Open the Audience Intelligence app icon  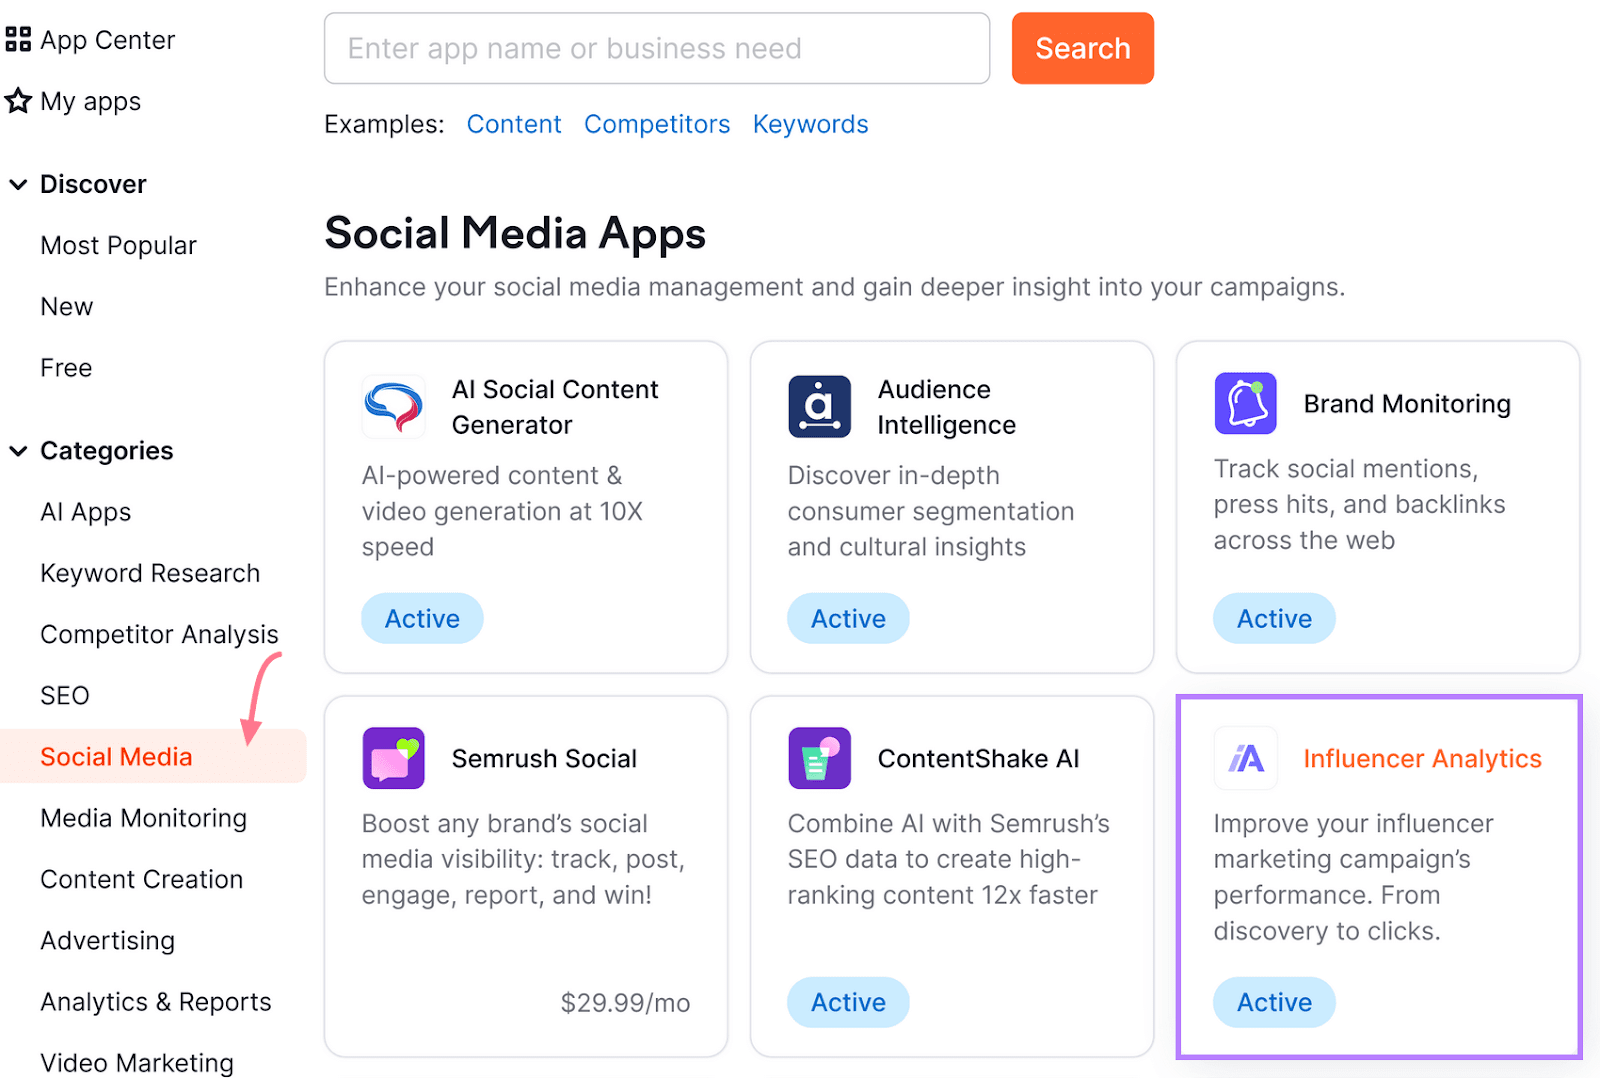coord(819,406)
